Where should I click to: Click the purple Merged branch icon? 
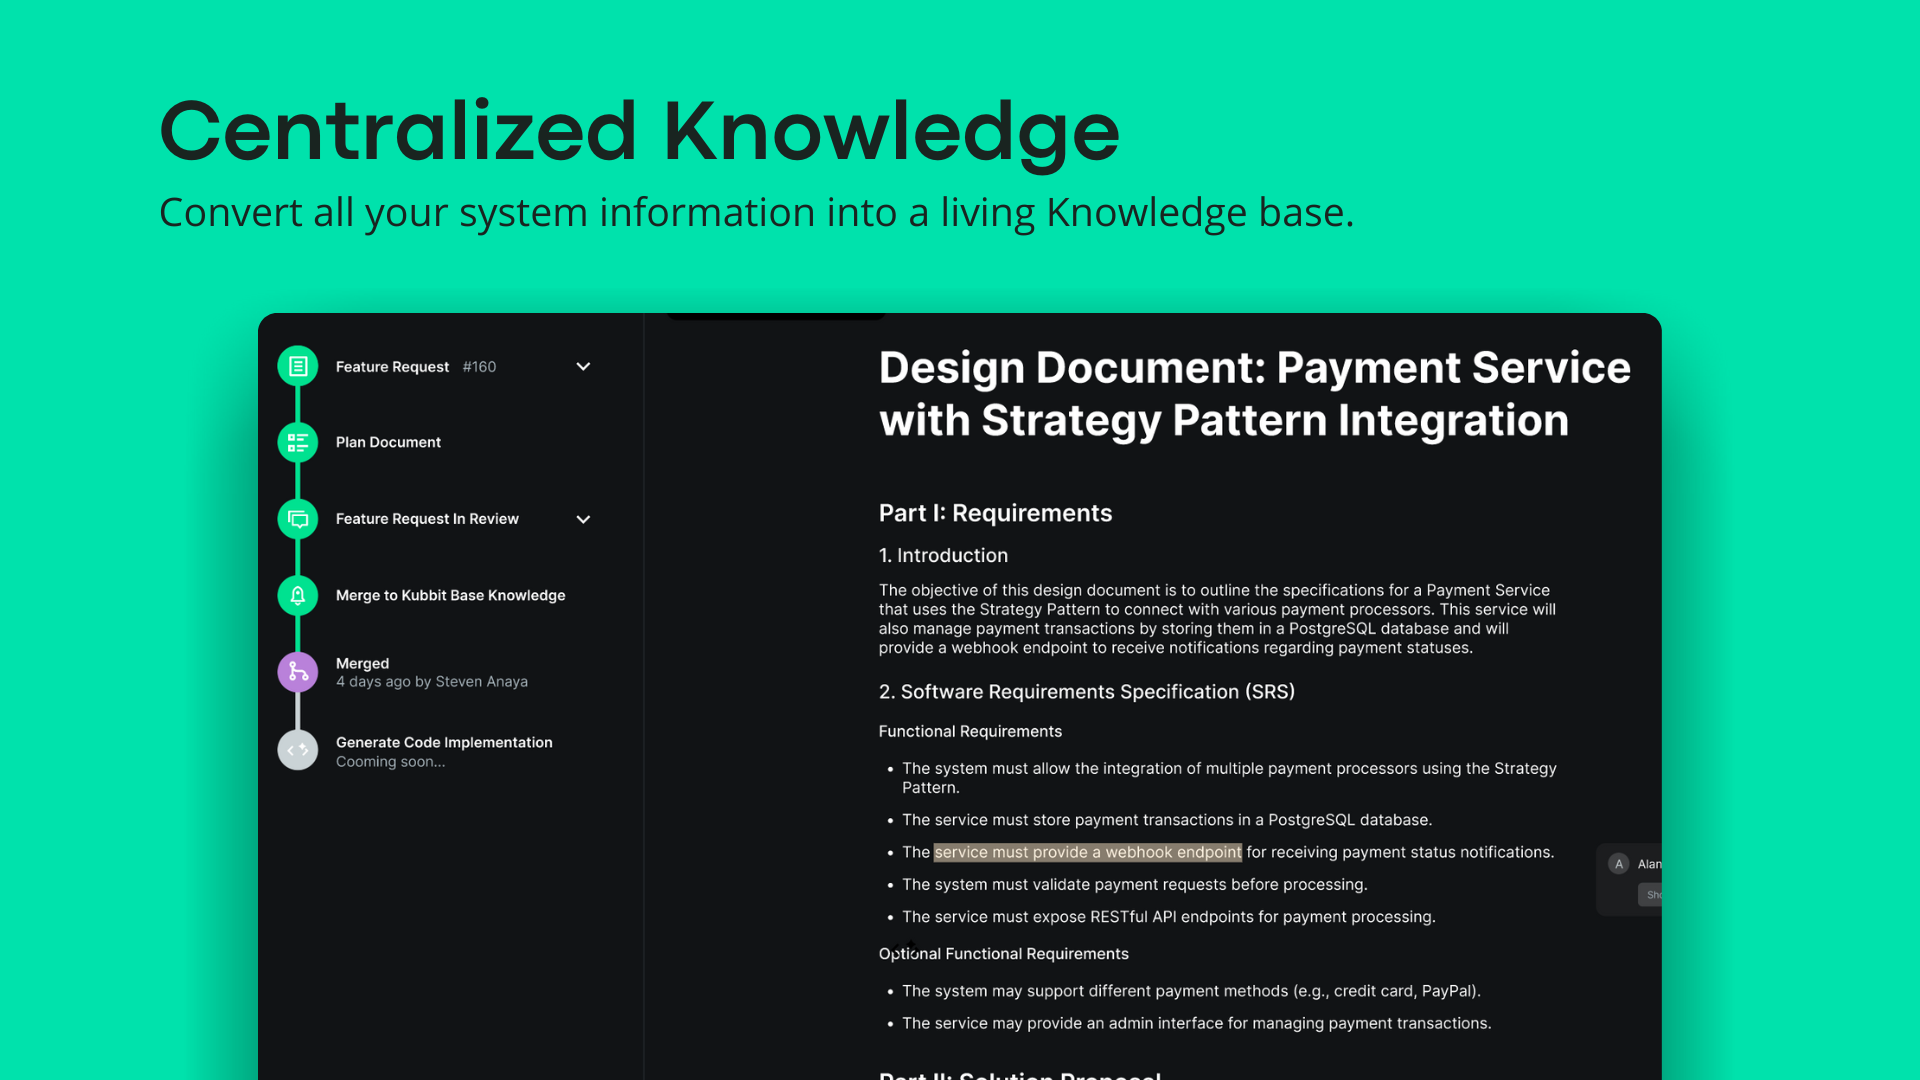pyautogui.click(x=298, y=672)
